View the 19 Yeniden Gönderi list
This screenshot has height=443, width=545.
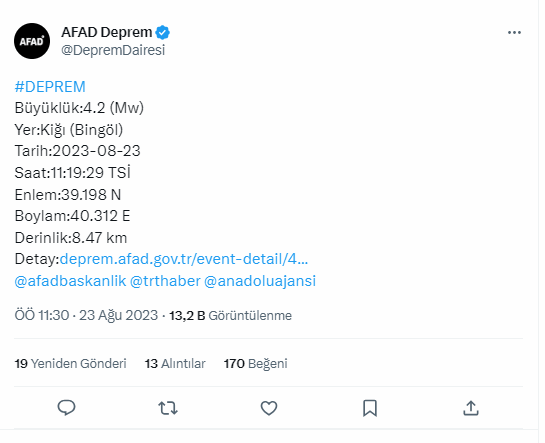point(71,363)
